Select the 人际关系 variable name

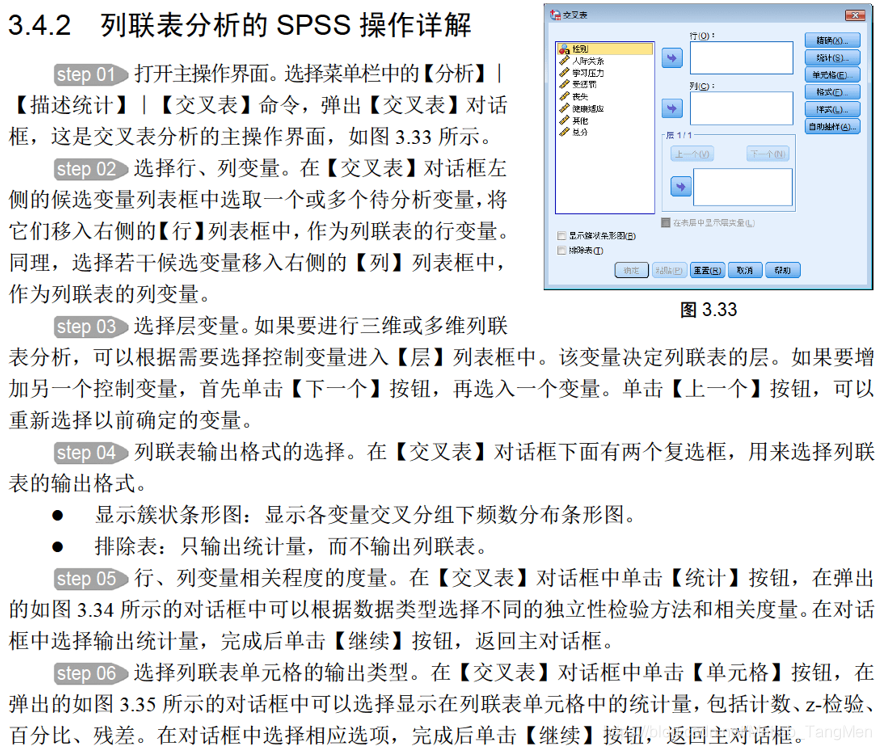pyautogui.click(x=588, y=61)
